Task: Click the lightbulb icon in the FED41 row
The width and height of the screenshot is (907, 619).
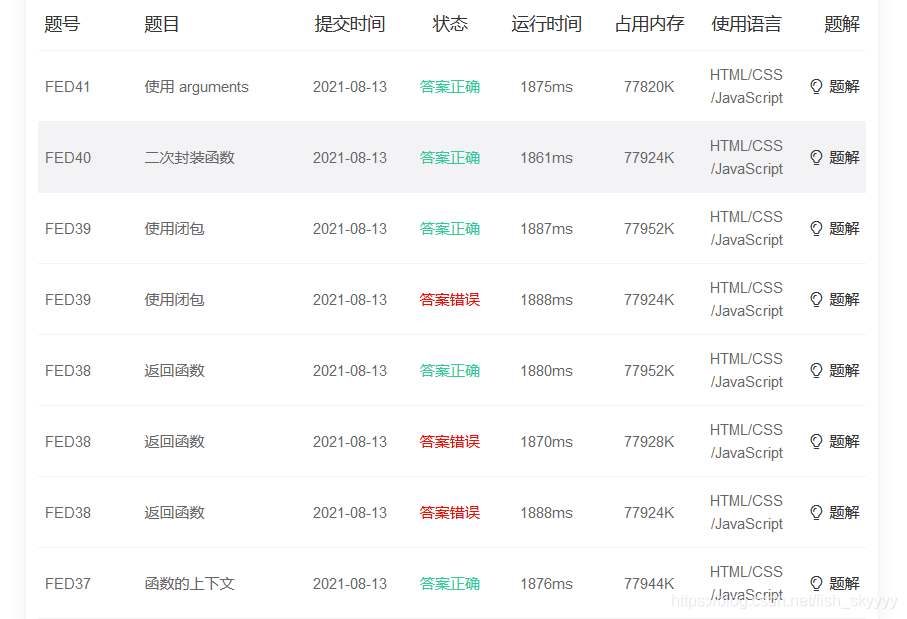Action: coord(816,87)
